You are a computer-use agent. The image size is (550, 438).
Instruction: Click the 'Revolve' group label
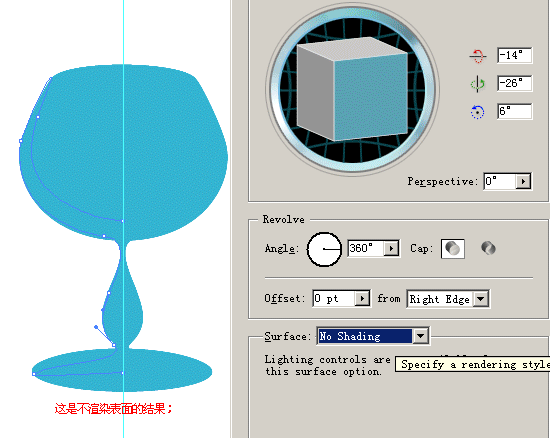(x=283, y=220)
